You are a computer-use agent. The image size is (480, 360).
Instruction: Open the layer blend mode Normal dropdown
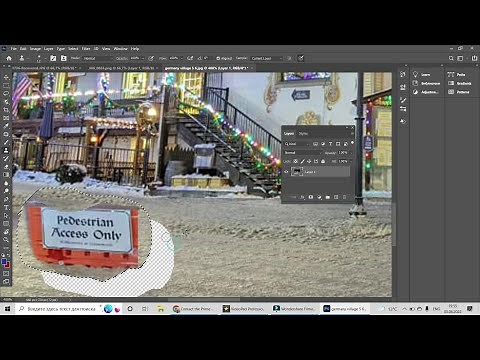coord(303,153)
